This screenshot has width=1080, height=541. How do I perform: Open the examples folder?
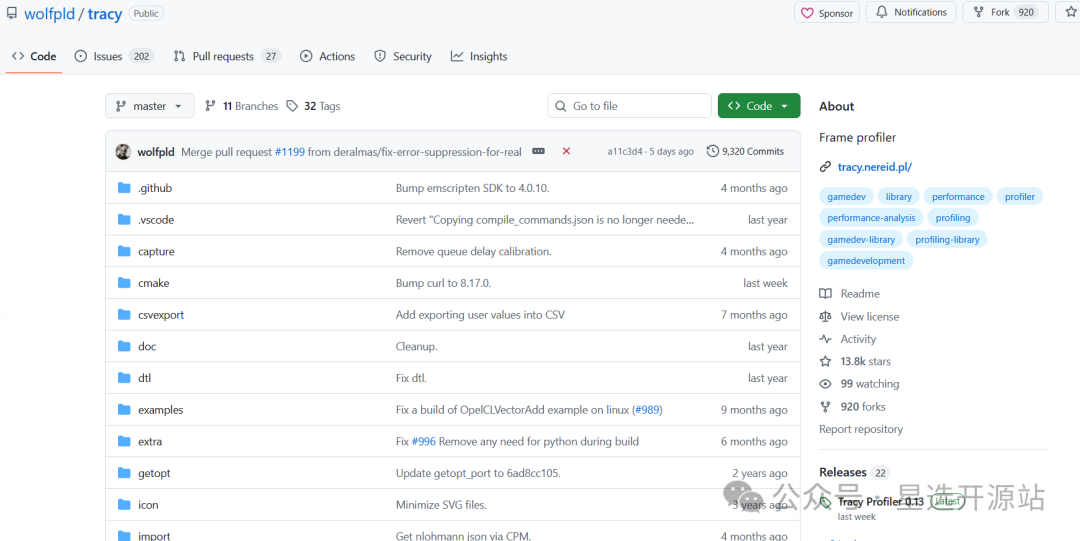[160, 410]
